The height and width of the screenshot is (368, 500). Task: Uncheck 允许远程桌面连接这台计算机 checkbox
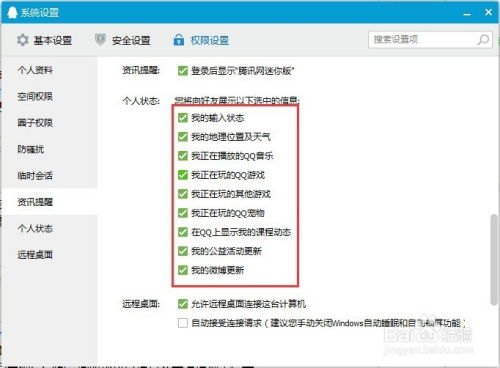point(183,304)
